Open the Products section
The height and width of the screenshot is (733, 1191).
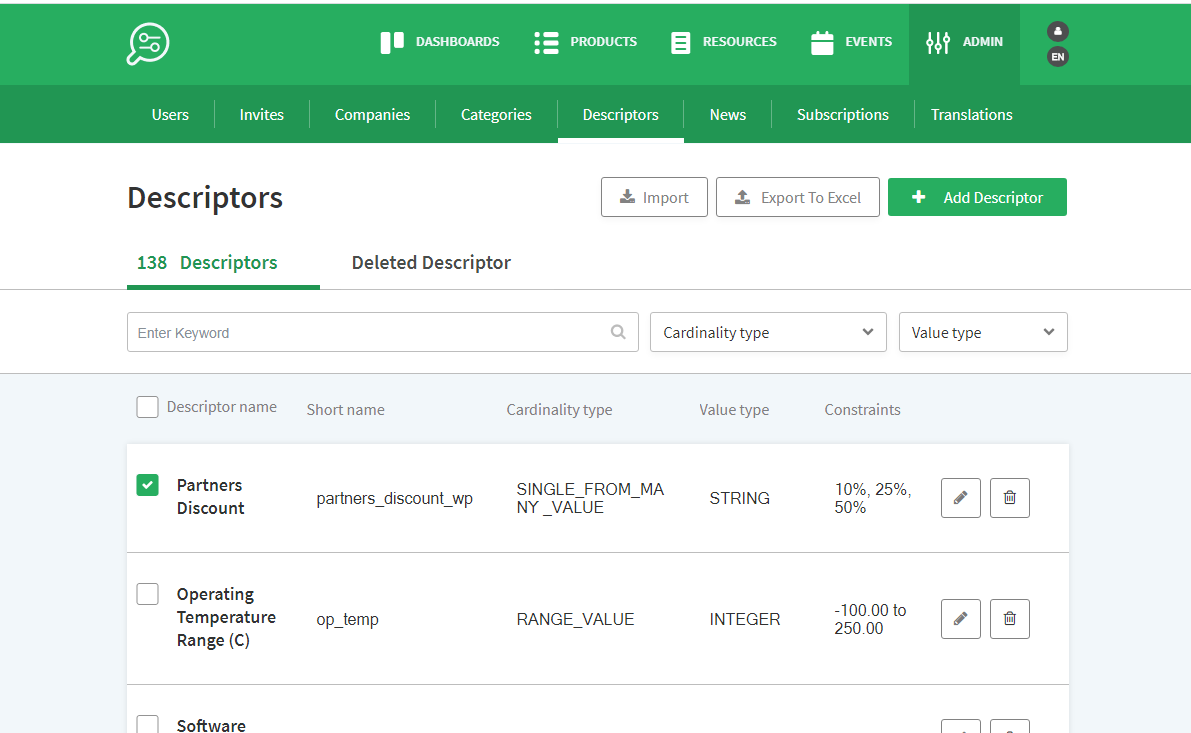[x=585, y=42]
